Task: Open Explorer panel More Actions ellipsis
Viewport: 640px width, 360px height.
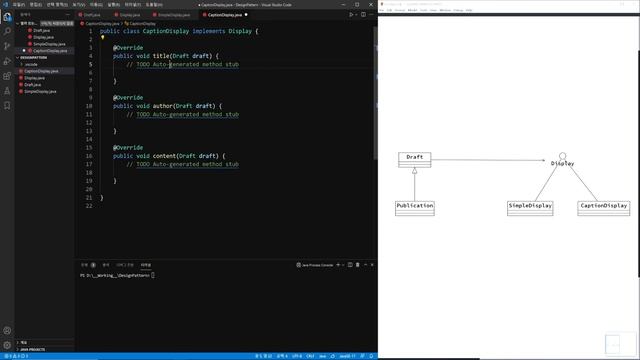Action: coord(68,15)
